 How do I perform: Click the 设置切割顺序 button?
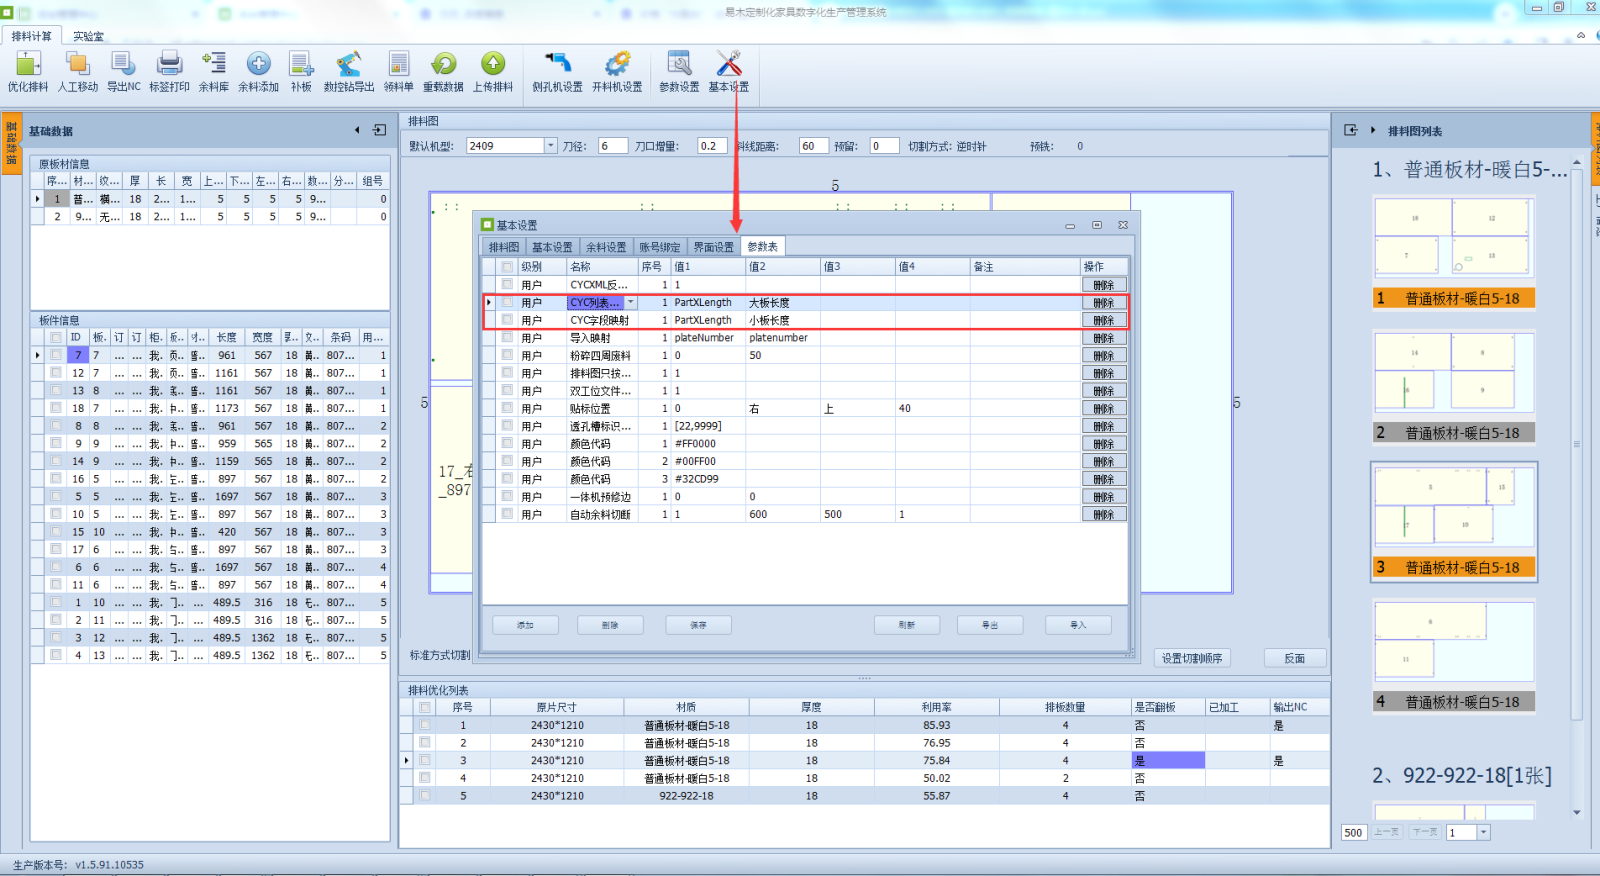tap(1191, 658)
